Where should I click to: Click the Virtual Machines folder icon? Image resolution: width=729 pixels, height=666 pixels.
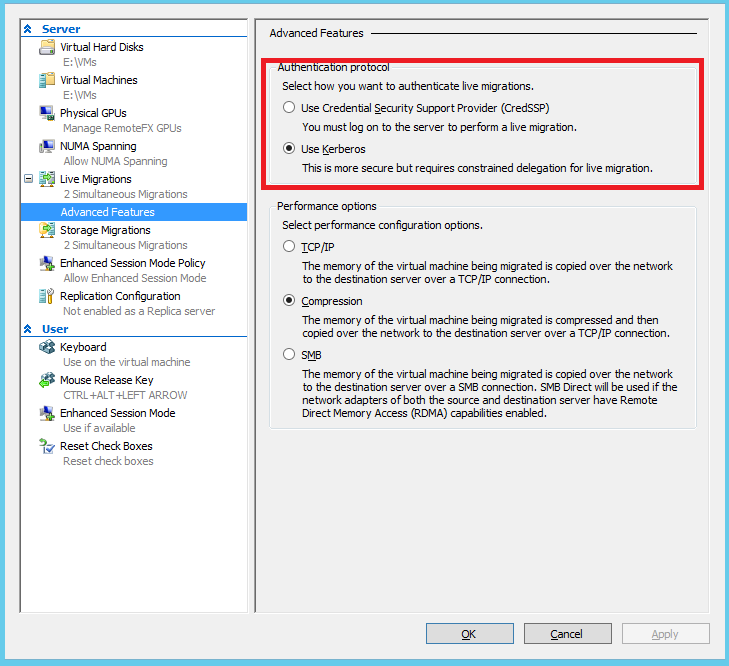point(47,80)
